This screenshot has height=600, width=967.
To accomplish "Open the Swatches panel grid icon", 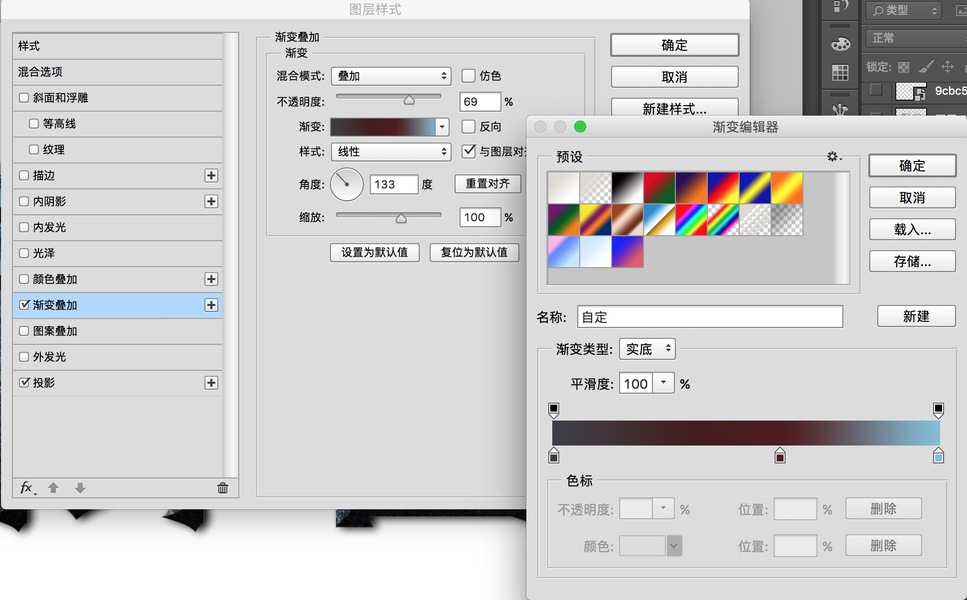I will (840, 73).
